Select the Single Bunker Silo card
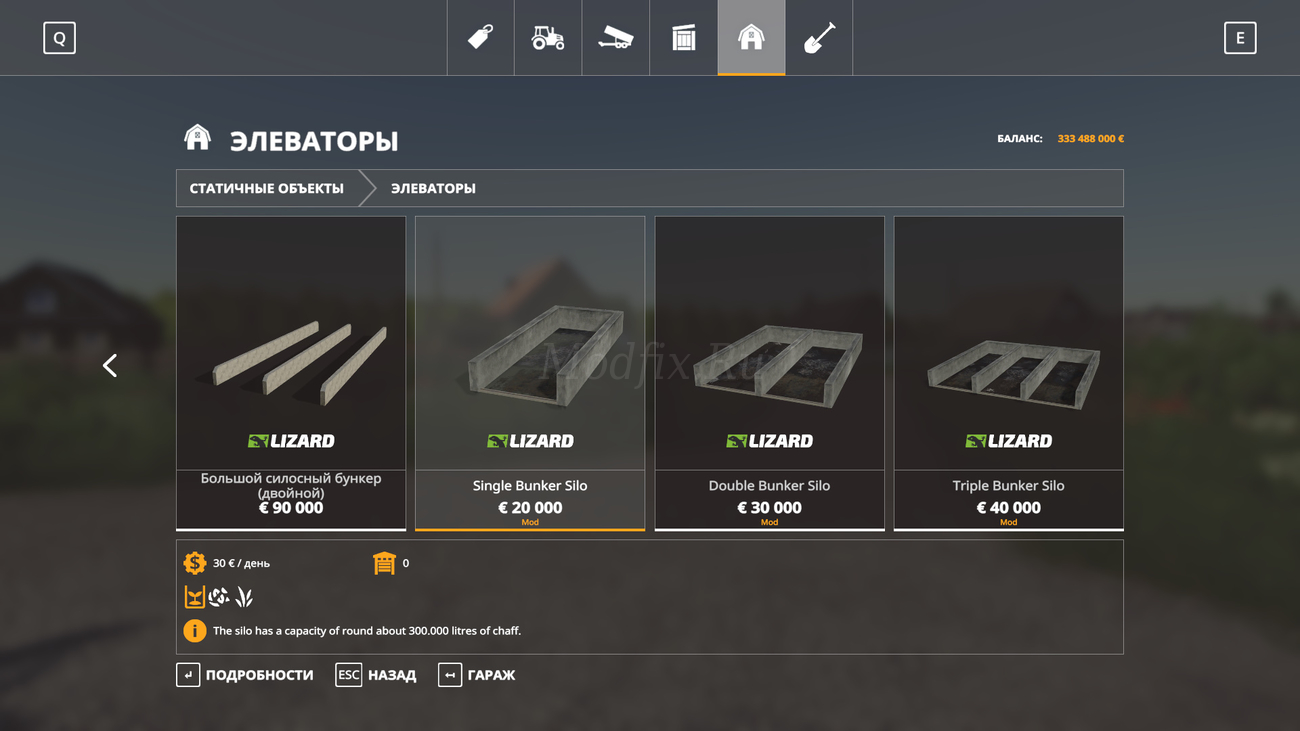The image size is (1300, 731). [x=530, y=373]
